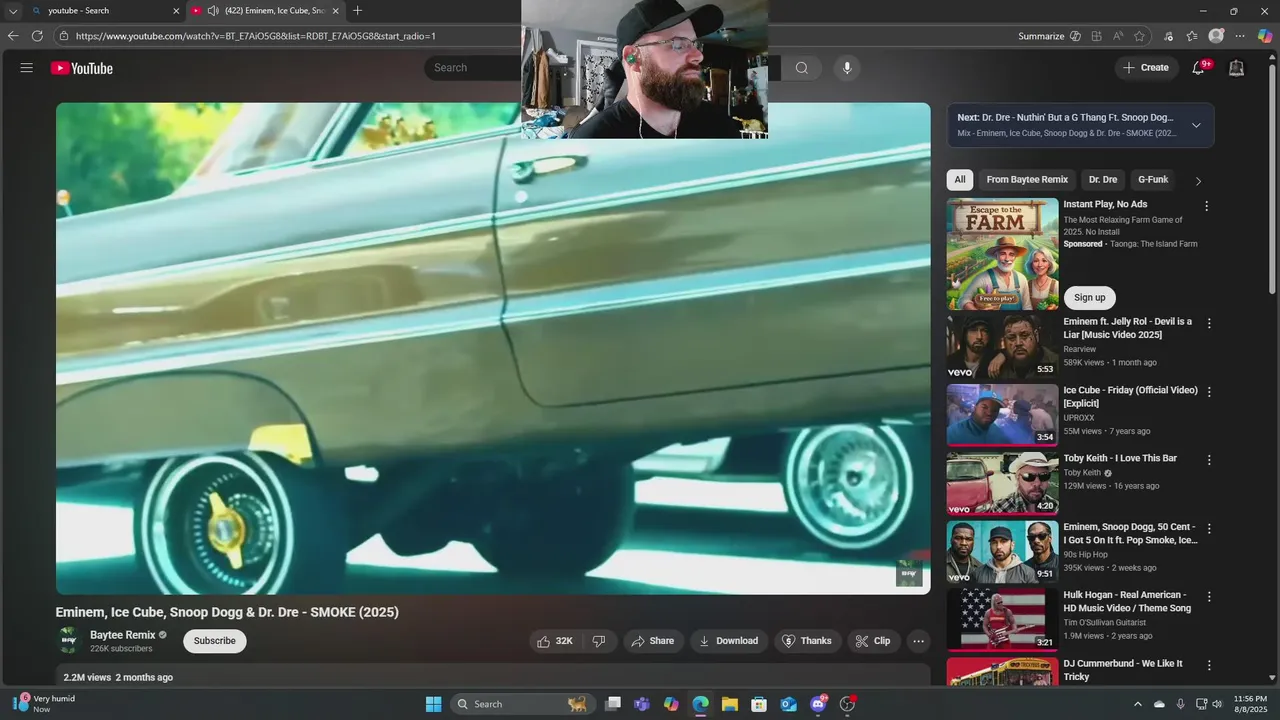Open the tab actions menu chevron
Screen dimensions: 1280x720
(x=13, y=11)
